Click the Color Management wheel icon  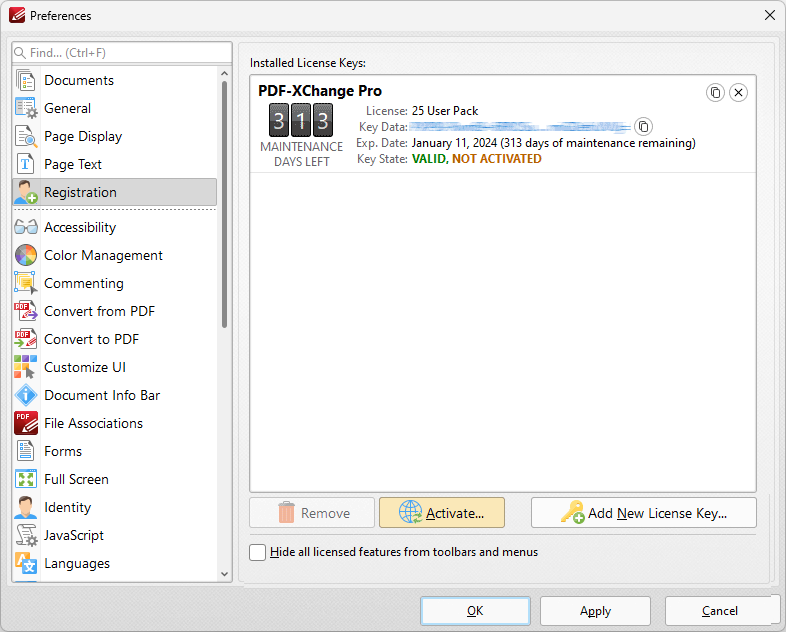[26, 255]
